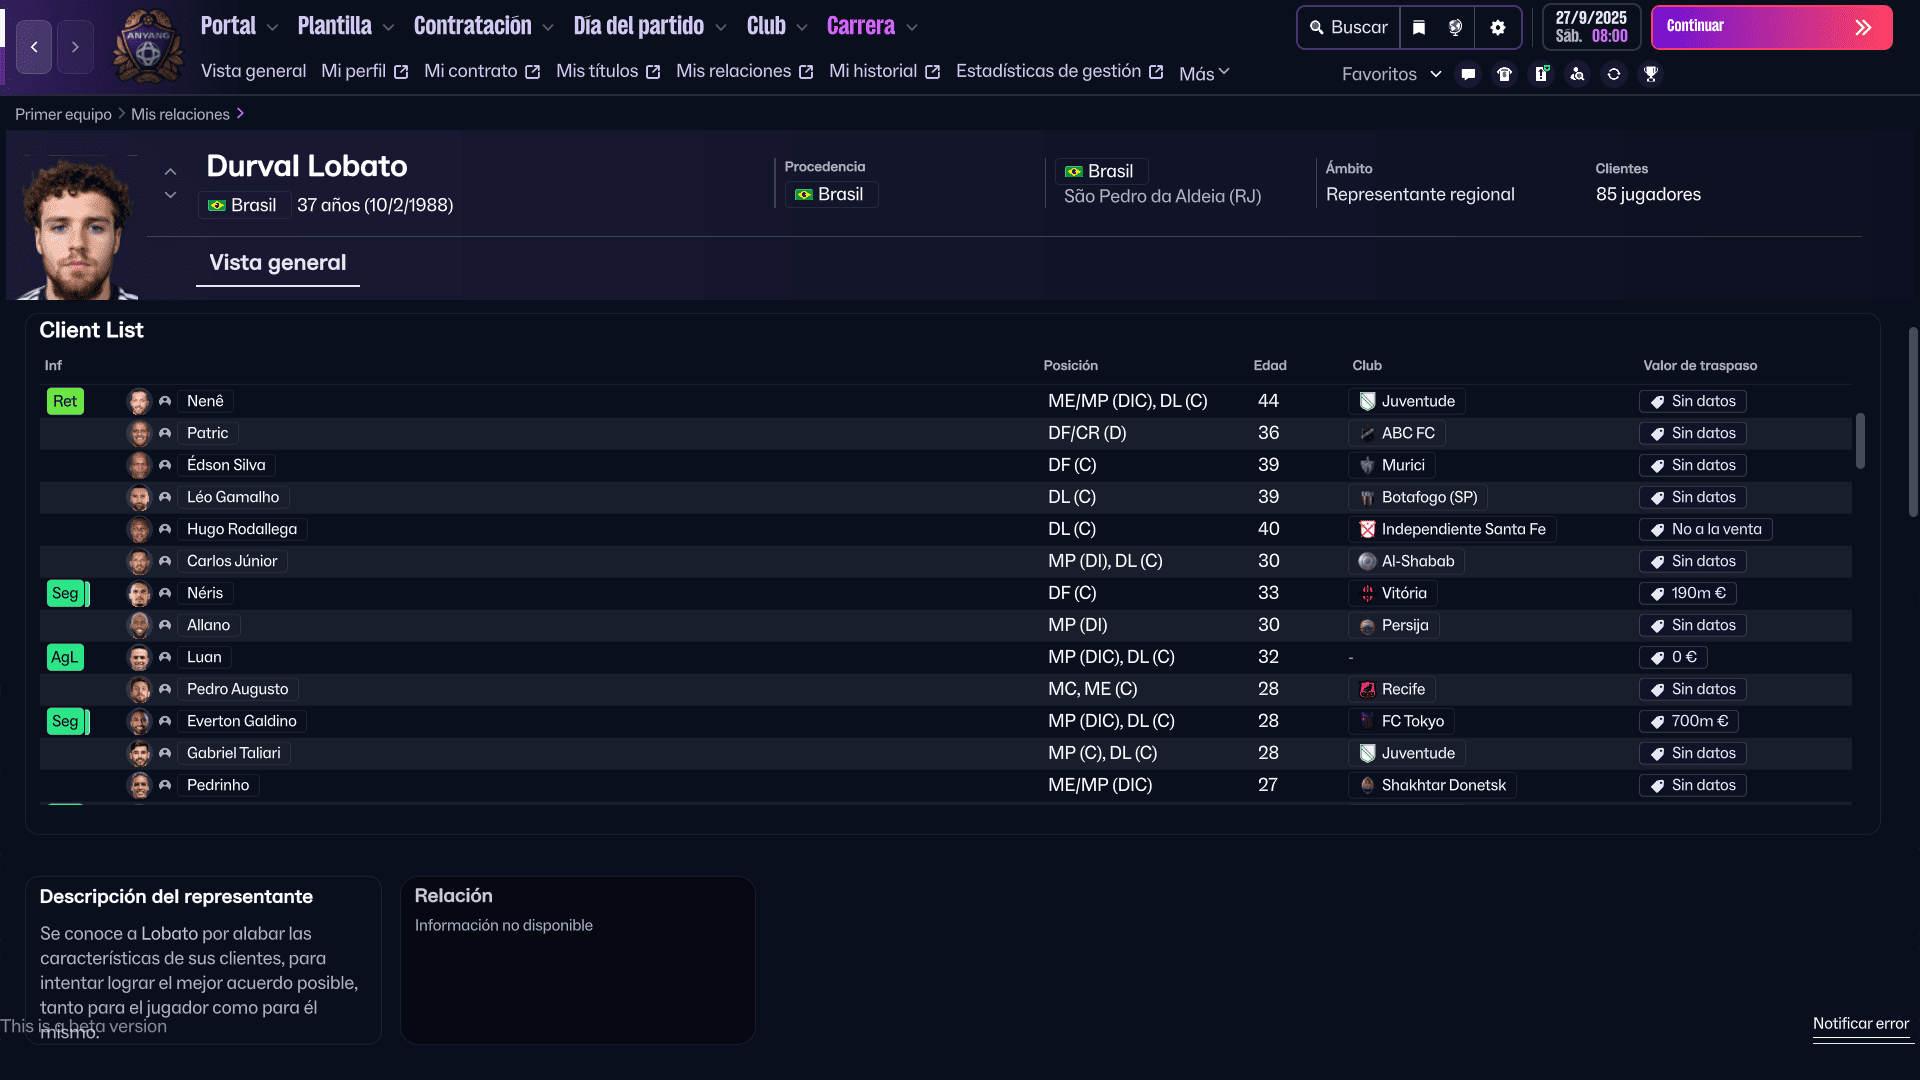Click the speech bubble messages shortcut
Screen dimensions: 1920x1080
1468,74
